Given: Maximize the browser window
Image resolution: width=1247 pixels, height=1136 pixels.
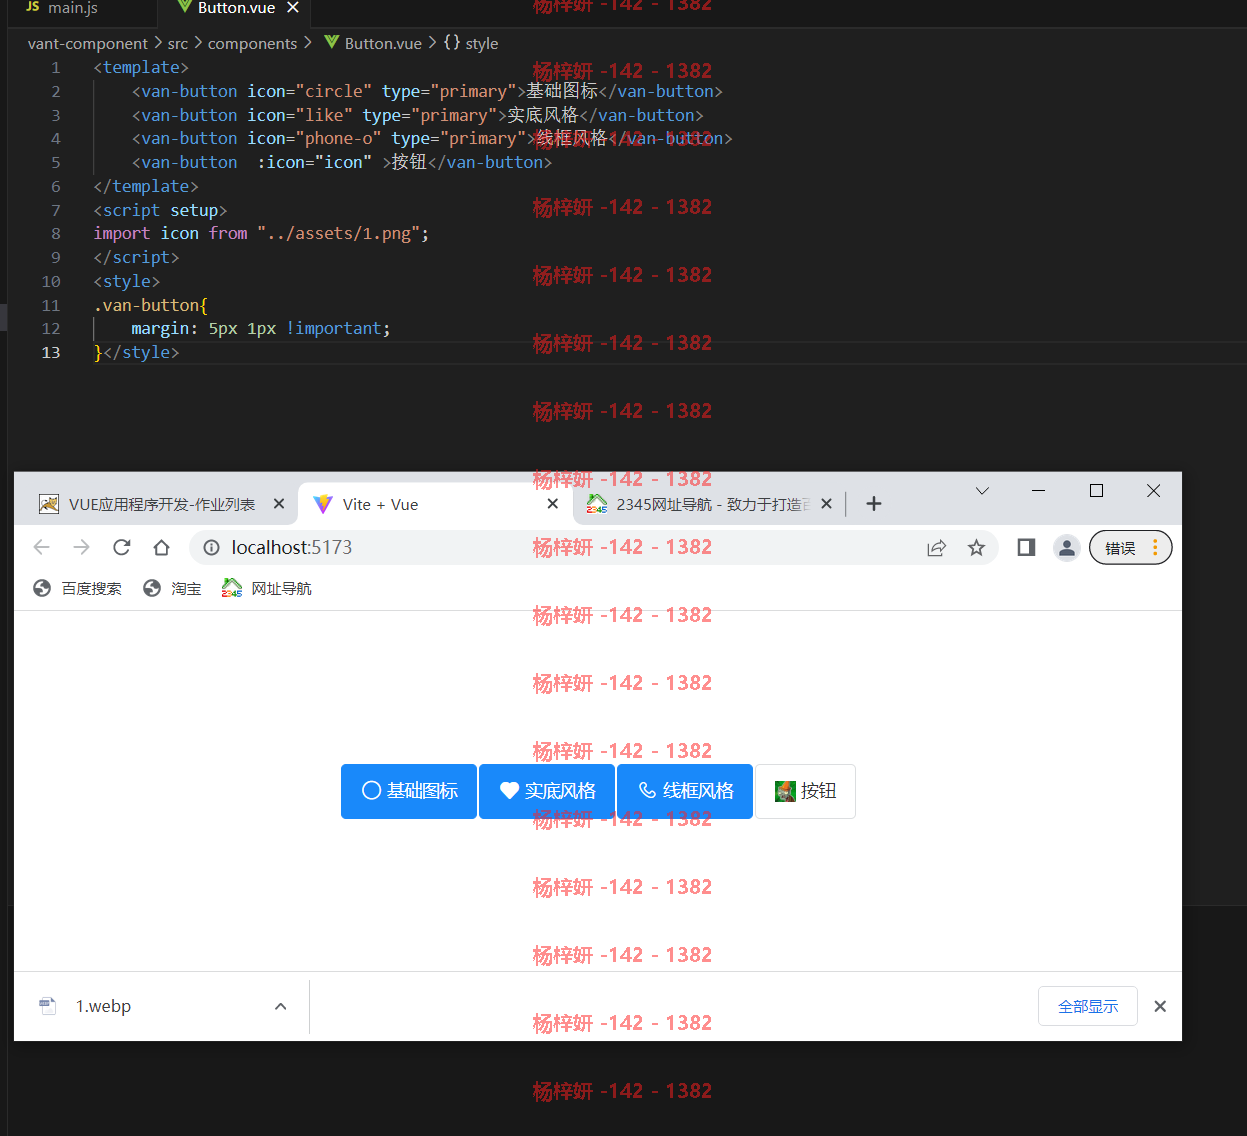Looking at the screenshot, I should pos(1096,491).
